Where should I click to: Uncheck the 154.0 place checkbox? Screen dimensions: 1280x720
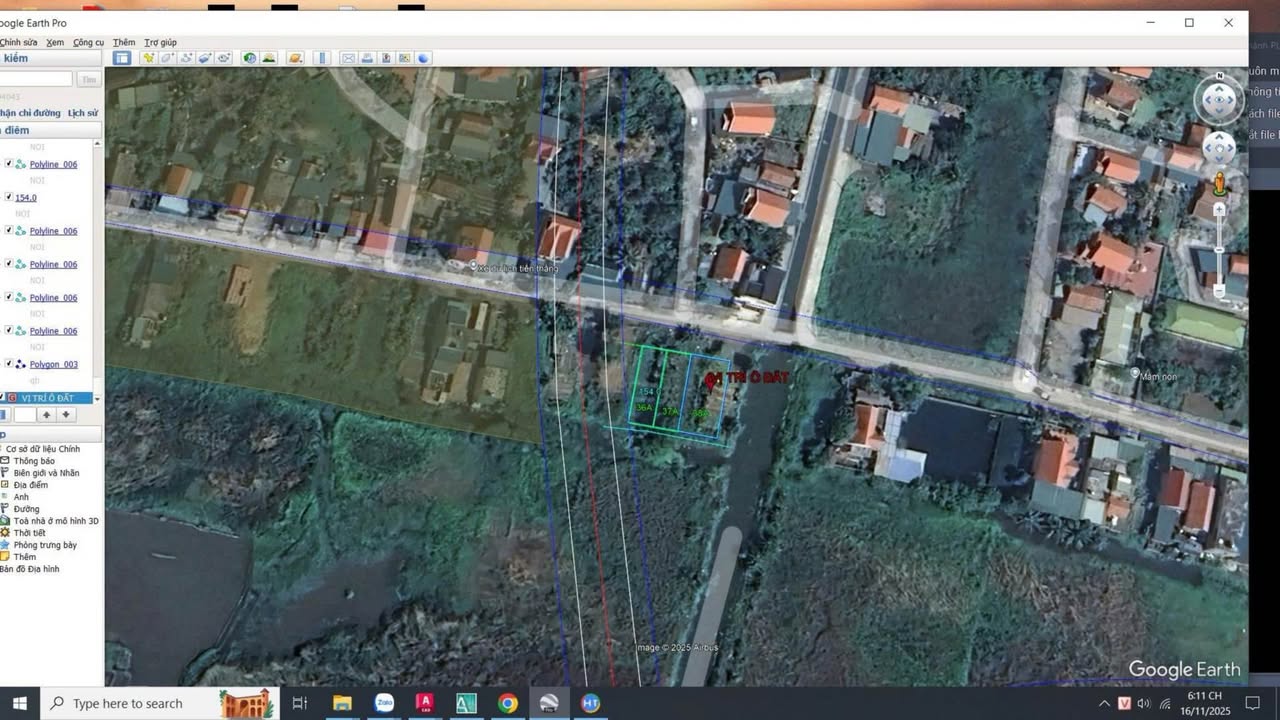(9, 197)
